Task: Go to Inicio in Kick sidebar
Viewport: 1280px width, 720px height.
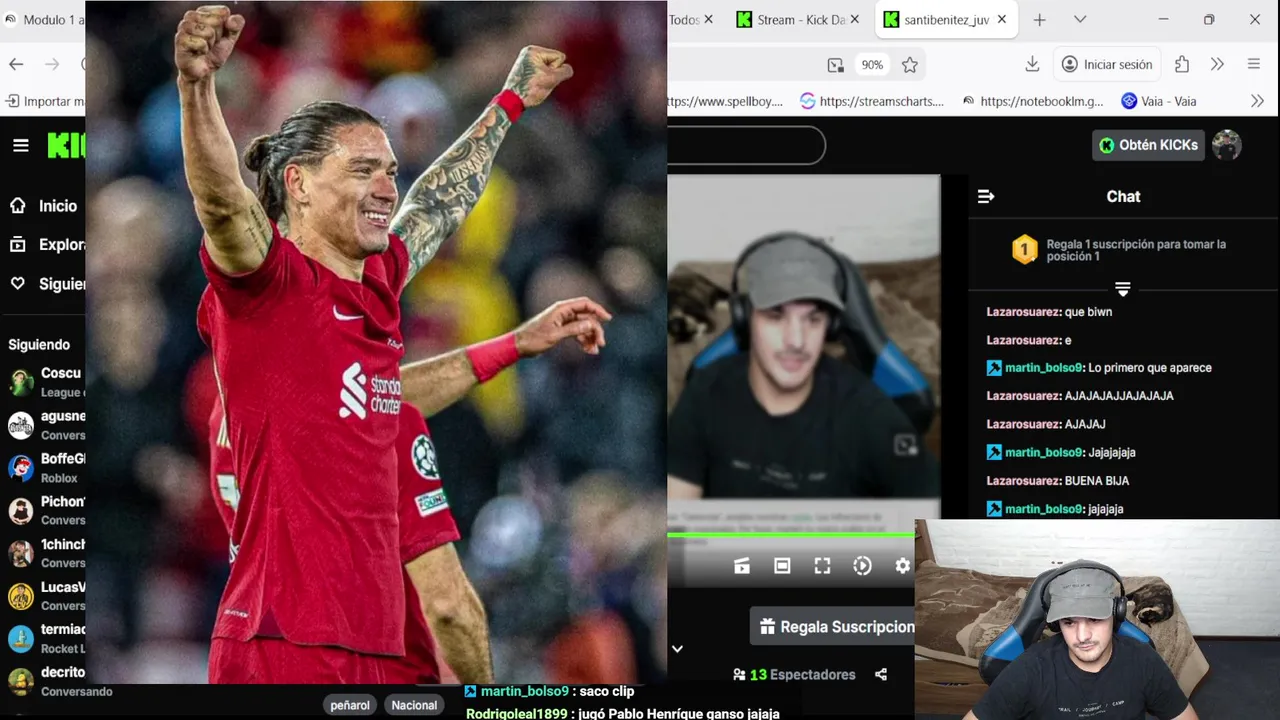Action: point(44,206)
